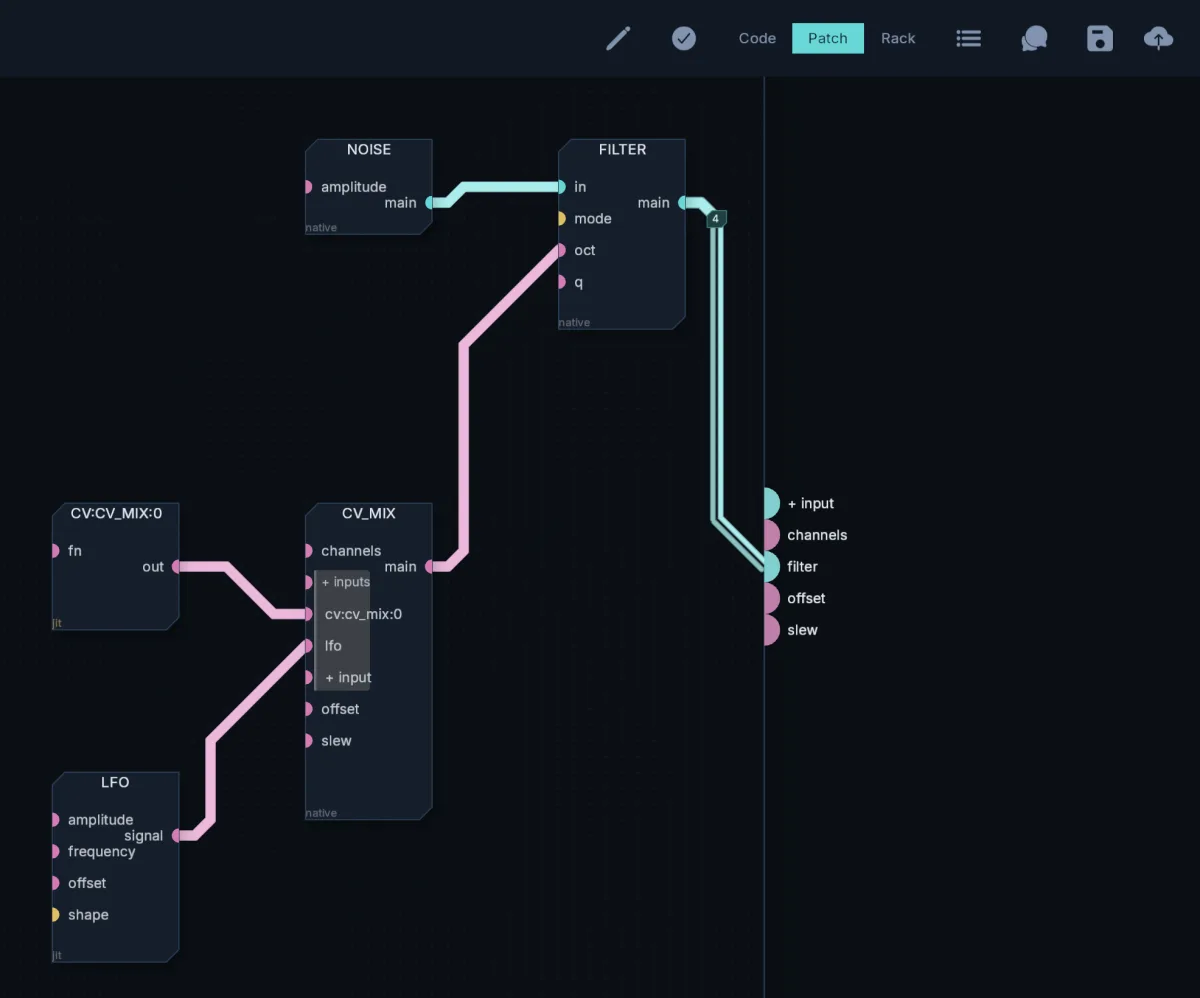This screenshot has height=998, width=1200.
Task: Click the NOISE amplitude input port
Action: point(308,187)
